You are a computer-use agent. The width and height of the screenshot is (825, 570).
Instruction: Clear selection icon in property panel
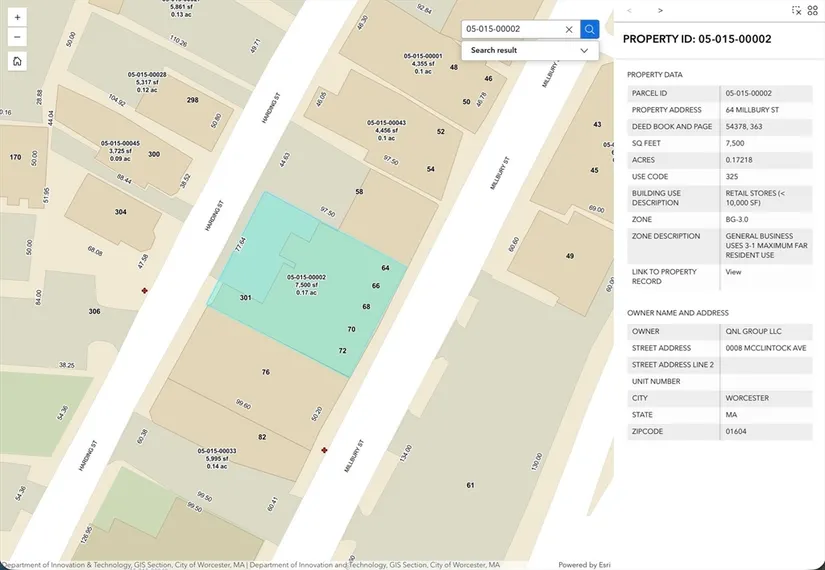tap(796, 10)
